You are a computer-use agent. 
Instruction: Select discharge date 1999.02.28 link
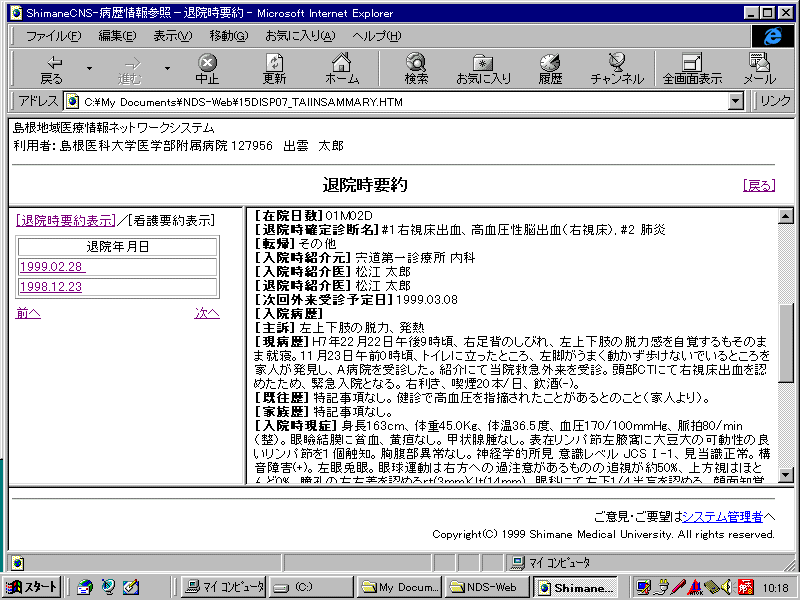[51, 267]
